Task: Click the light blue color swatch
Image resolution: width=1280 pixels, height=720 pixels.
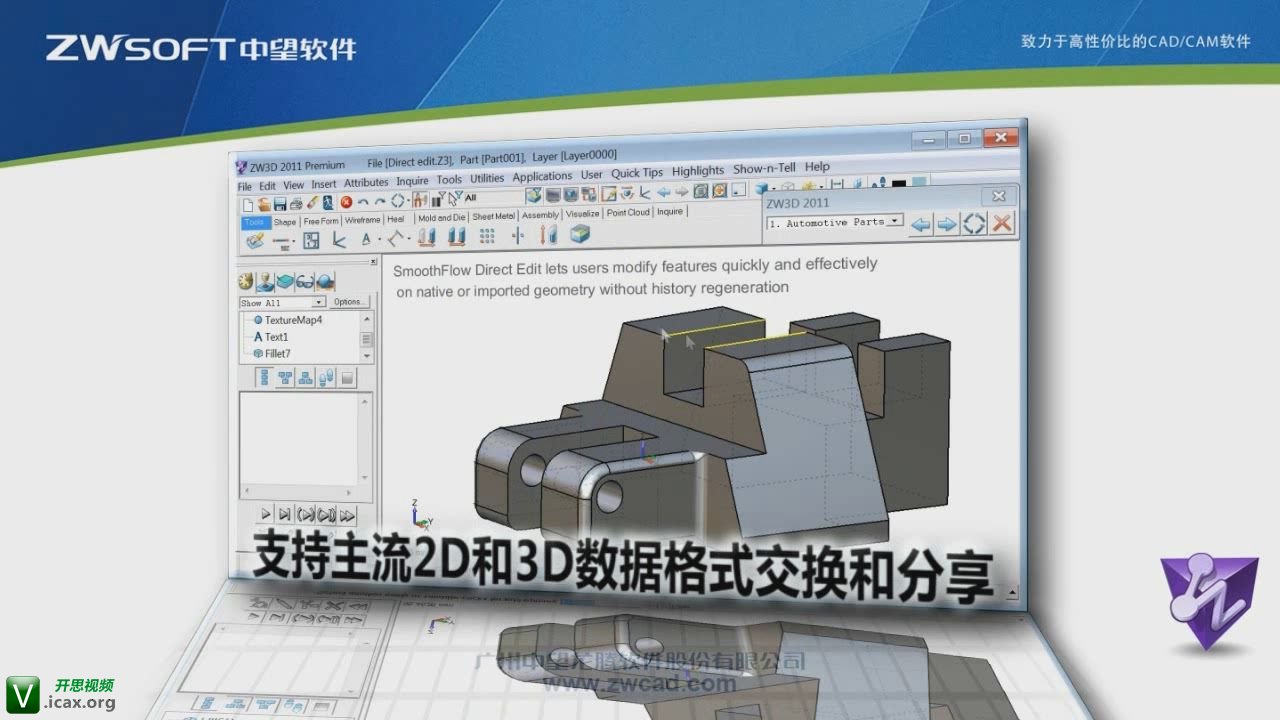Action: click(x=919, y=182)
